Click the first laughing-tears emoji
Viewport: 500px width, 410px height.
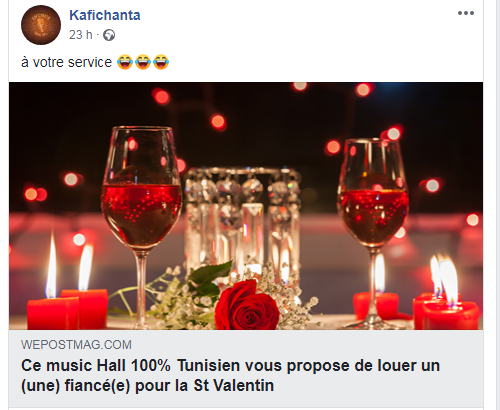point(125,62)
